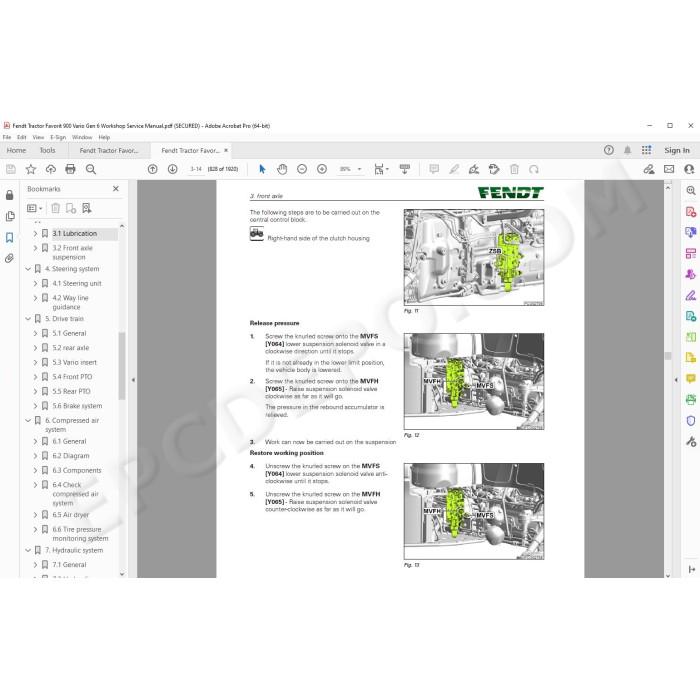Click the document vertical scrollbar thumb
The height and width of the screenshot is (700, 700).
pos(668,356)
